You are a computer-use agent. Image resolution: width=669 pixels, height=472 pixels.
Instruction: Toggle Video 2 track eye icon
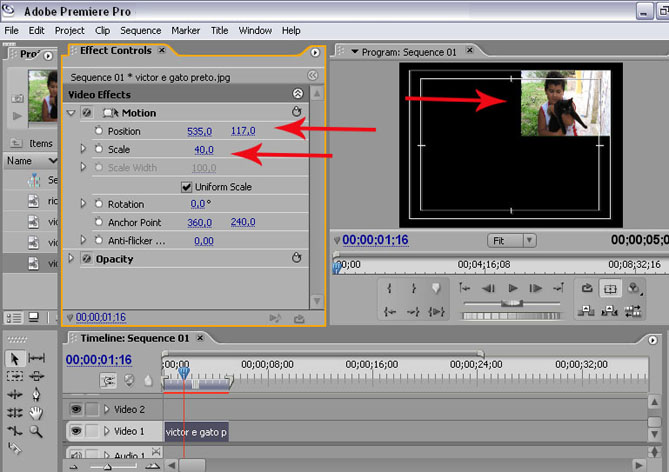pos(75,409)
